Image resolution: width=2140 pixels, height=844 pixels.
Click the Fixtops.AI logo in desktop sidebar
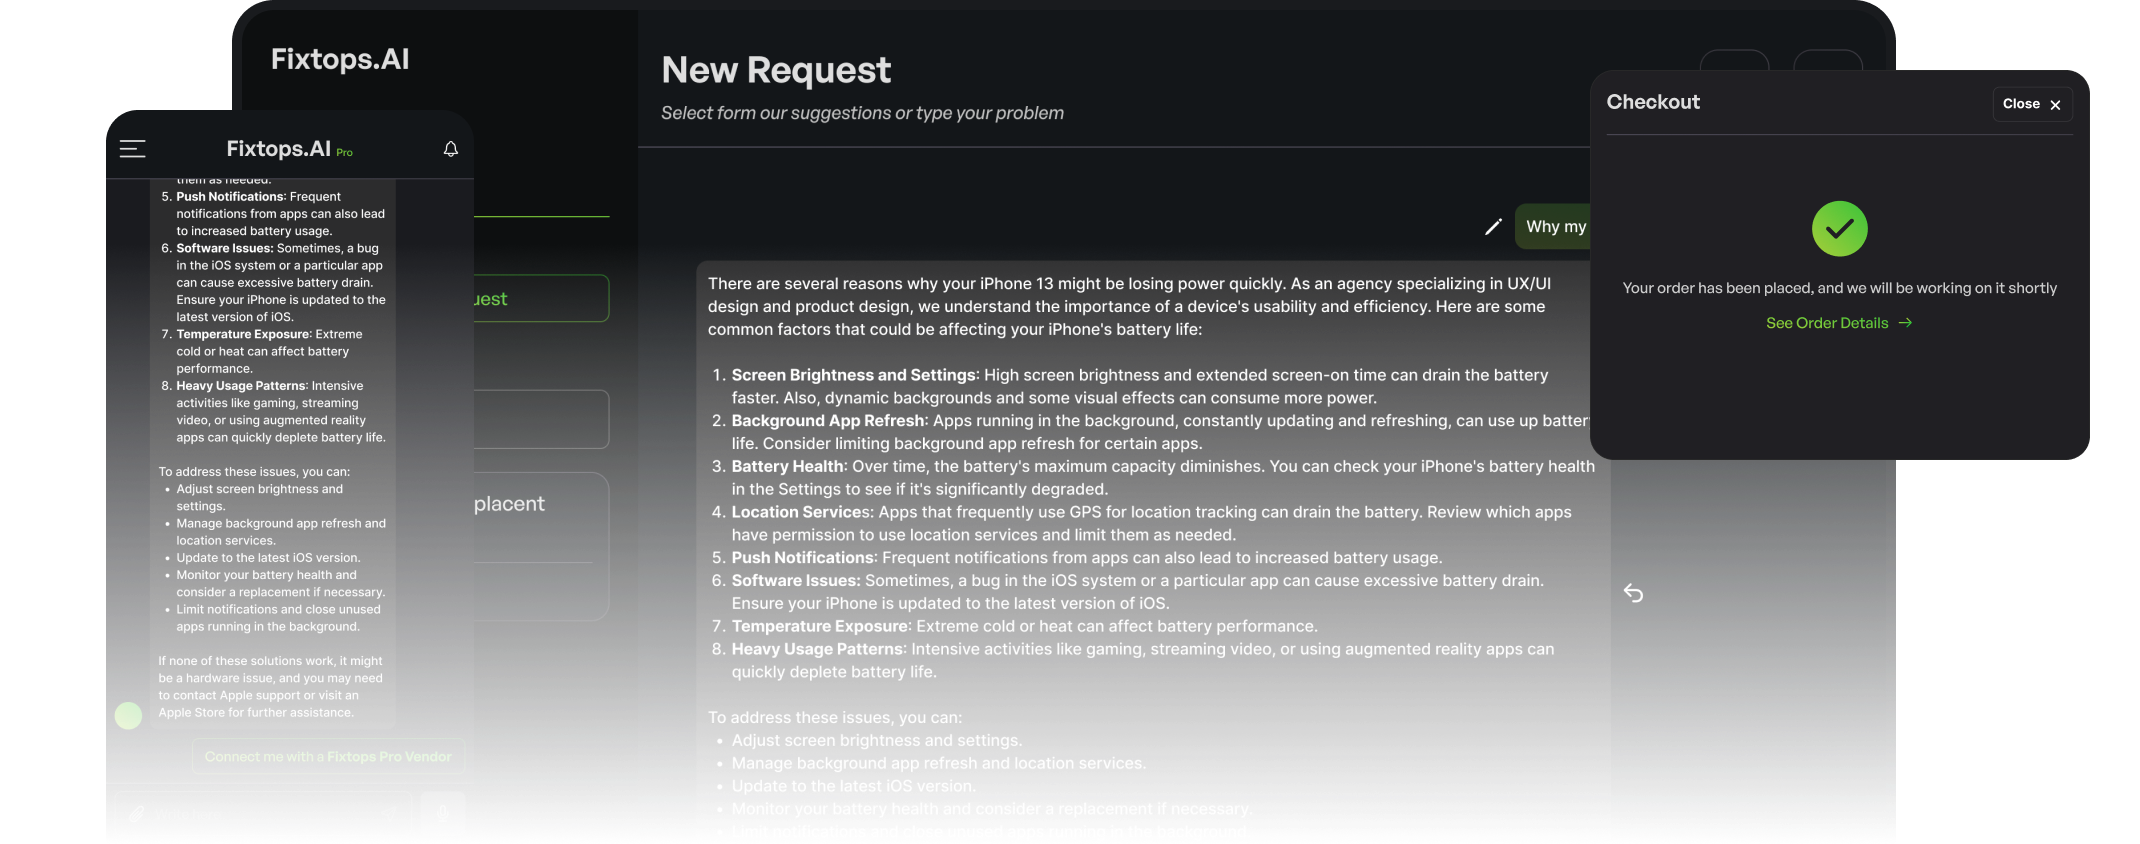[x=340, y=60]
